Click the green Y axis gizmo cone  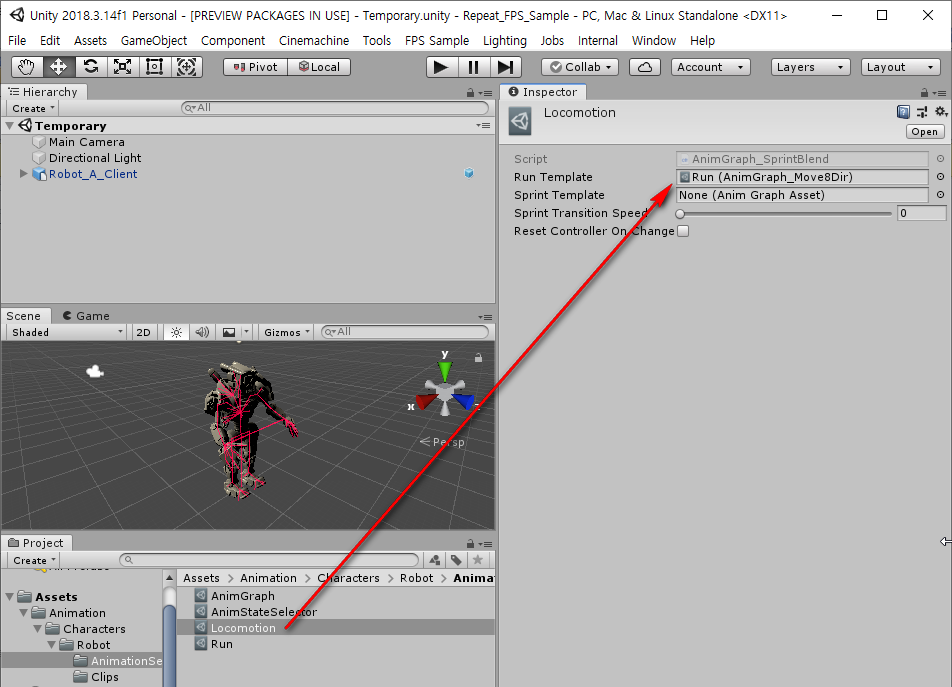coord(445,371)
